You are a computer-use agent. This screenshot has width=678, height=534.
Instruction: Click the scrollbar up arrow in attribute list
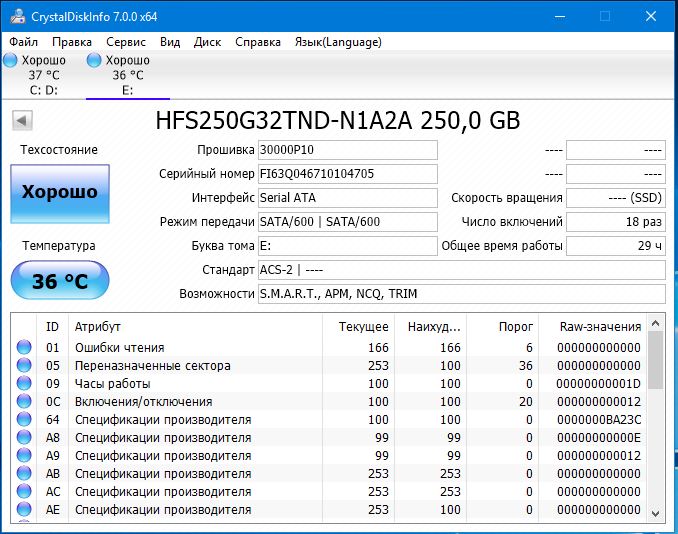point(656,323)
